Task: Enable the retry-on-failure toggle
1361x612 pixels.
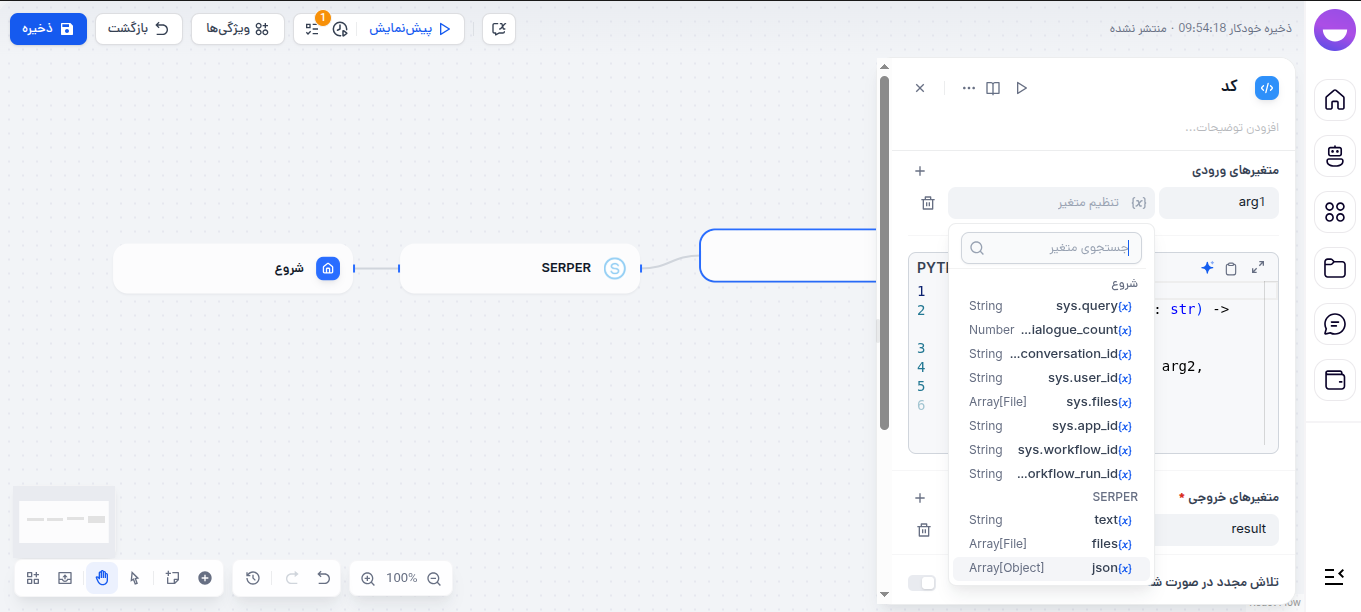Action: (922, 582)
